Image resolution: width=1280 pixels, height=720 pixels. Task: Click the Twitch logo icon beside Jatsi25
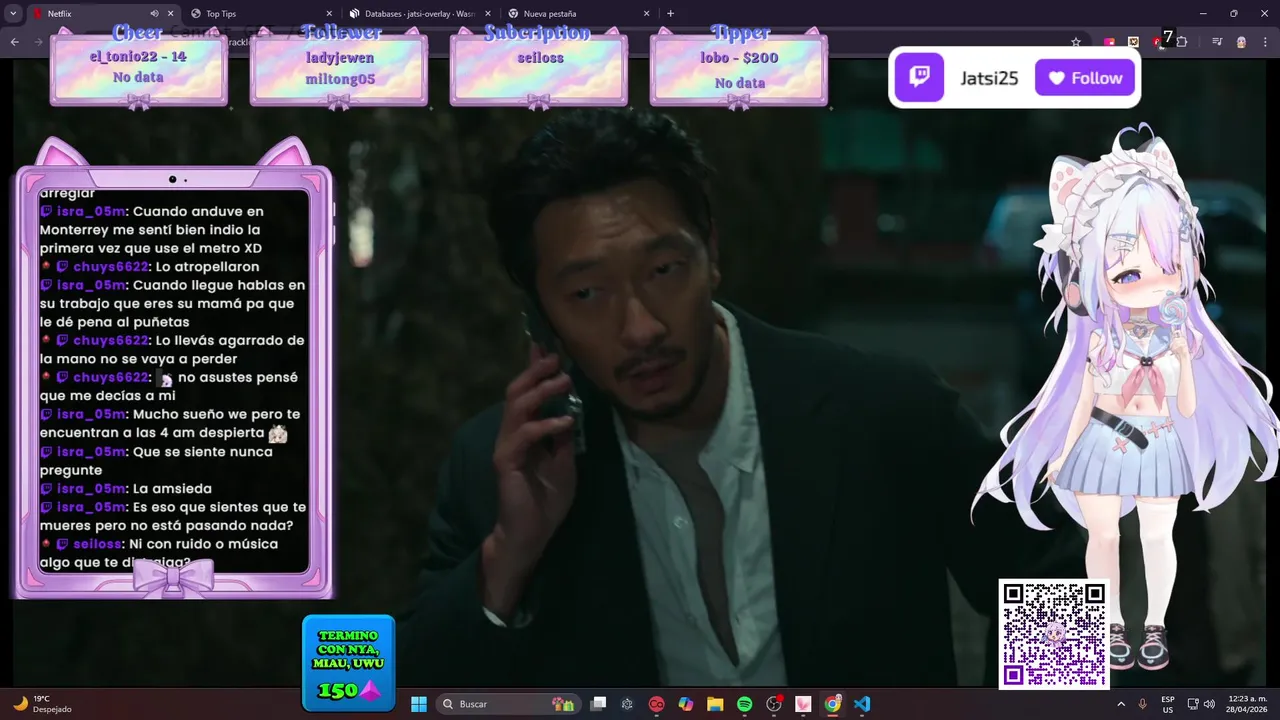click(x=919, y=77)
